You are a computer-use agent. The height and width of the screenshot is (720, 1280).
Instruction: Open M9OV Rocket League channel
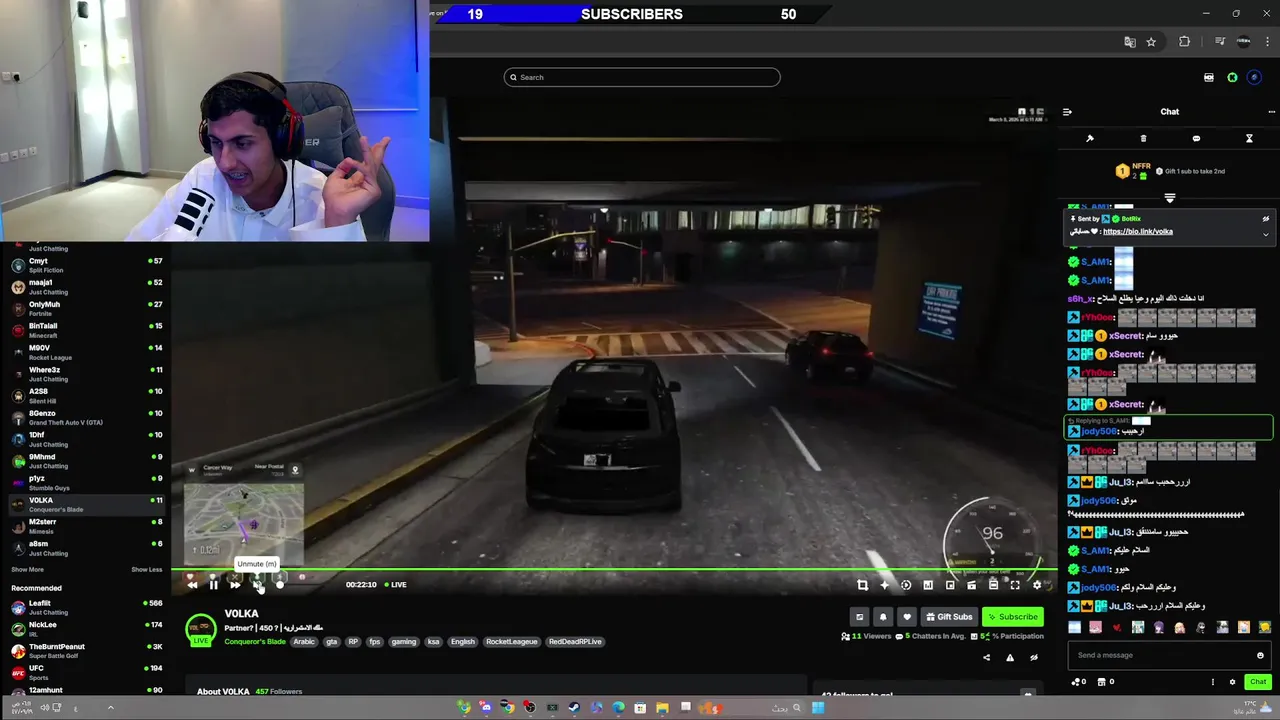pos(85,352)
